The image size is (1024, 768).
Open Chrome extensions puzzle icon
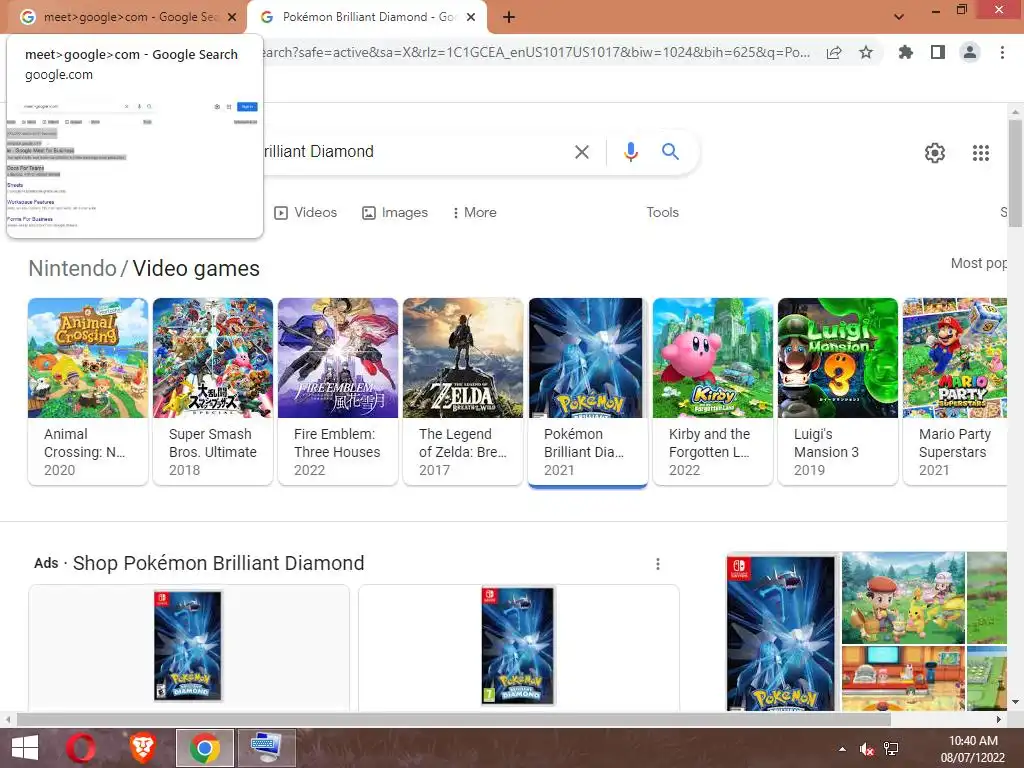[x=905, y=52]
